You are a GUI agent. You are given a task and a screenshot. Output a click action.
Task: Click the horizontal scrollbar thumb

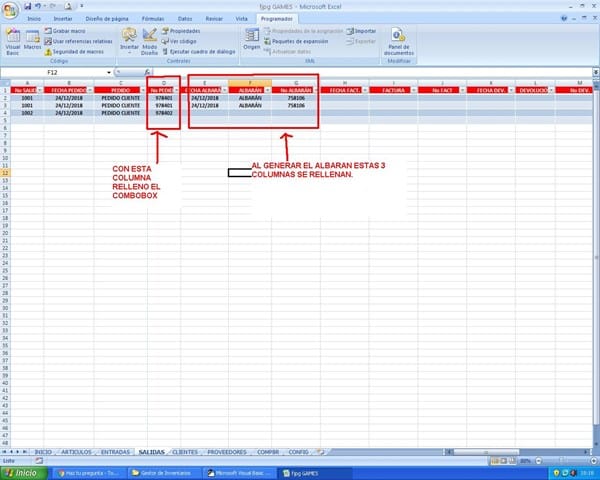[x=486, y=452]
